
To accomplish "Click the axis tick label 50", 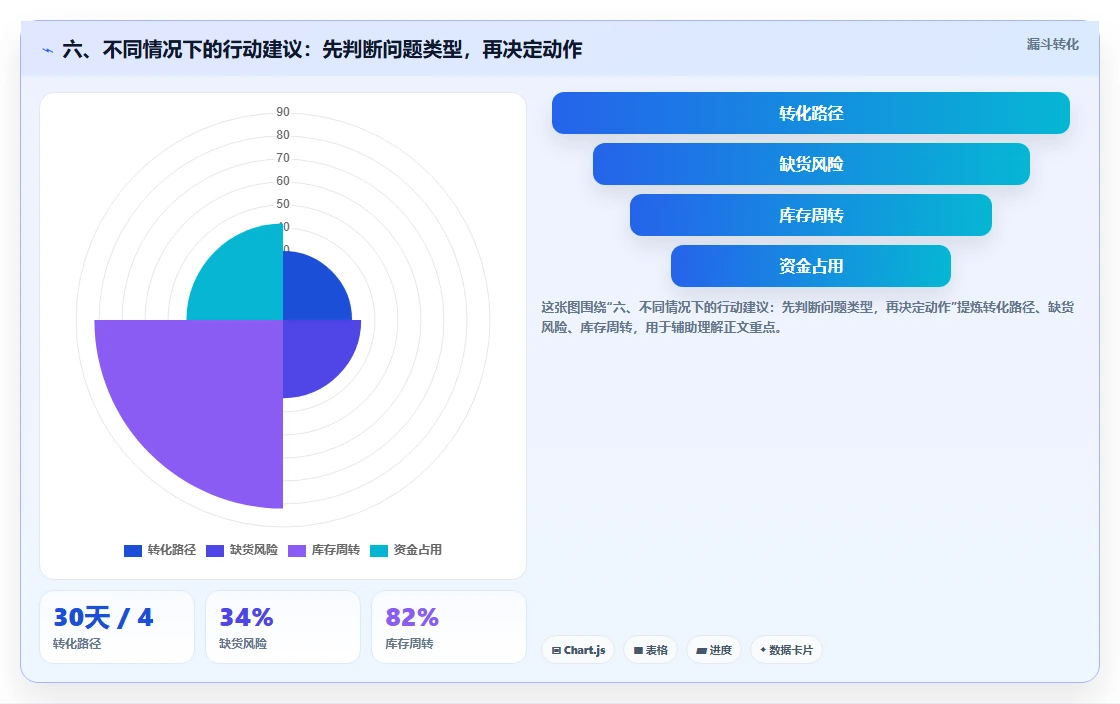I will 283,204.
